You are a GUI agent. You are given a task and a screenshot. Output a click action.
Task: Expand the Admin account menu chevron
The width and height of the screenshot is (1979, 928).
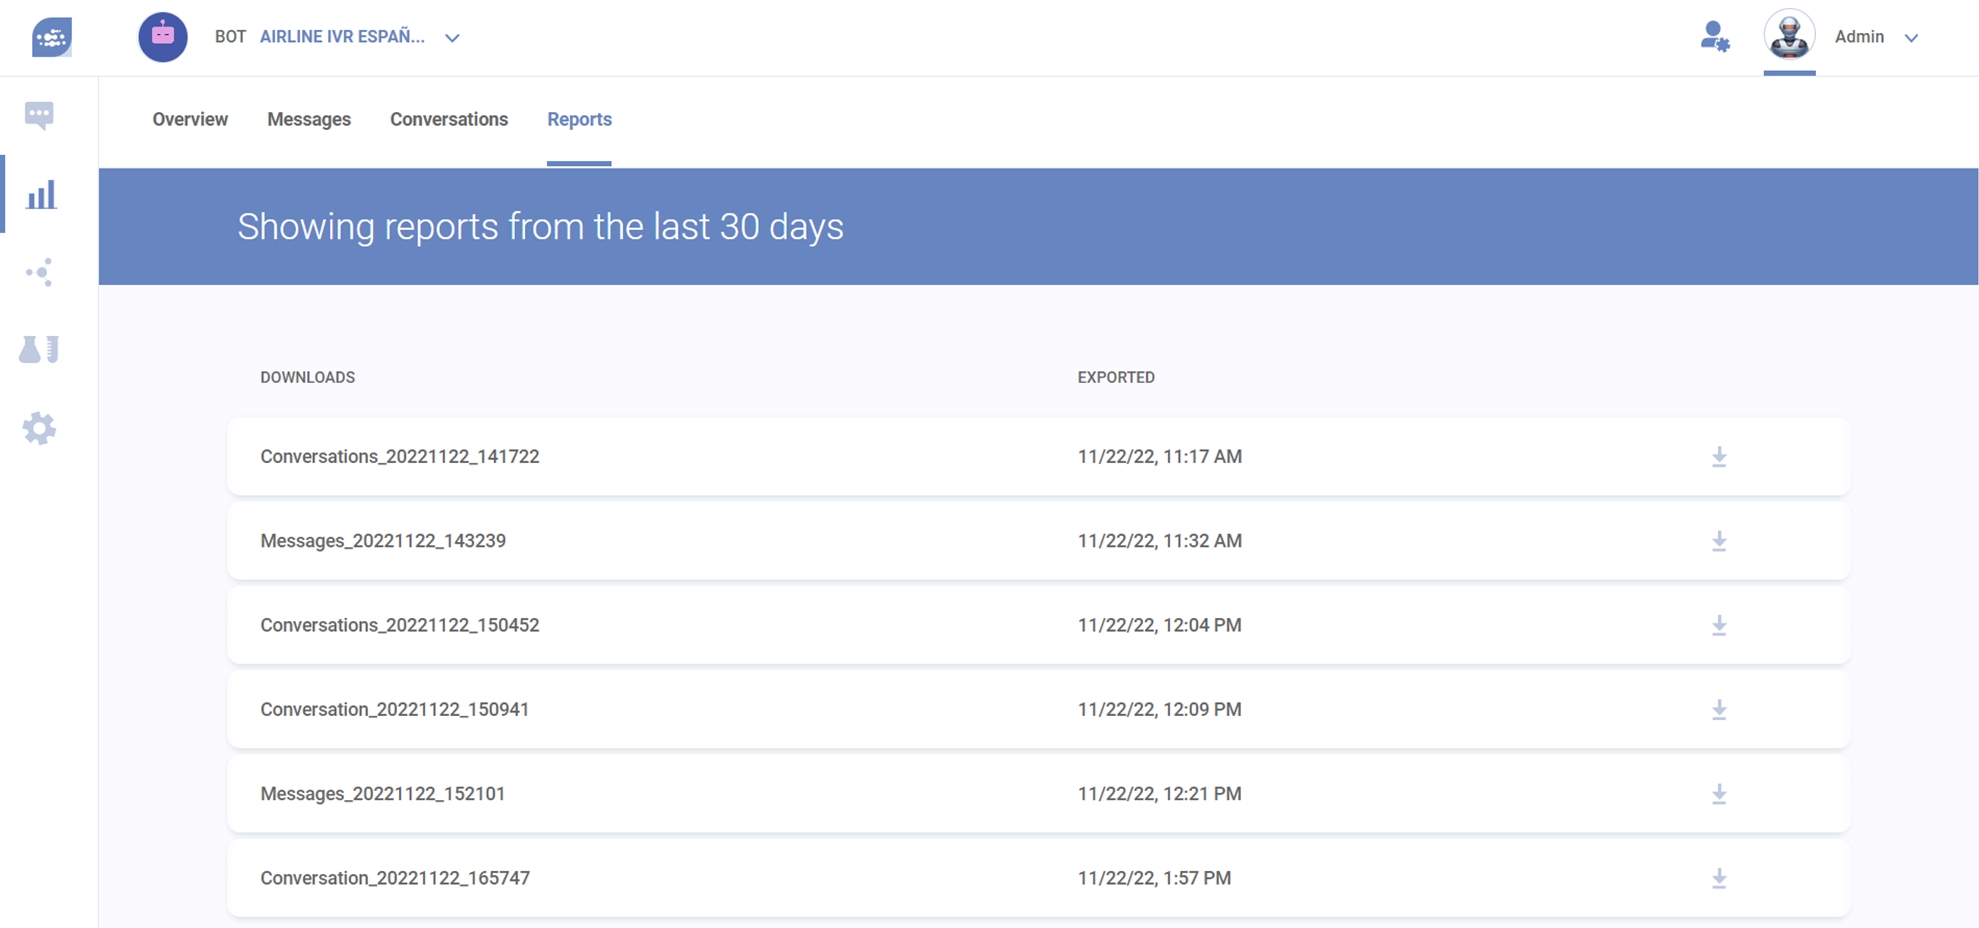click(1911, 38)
